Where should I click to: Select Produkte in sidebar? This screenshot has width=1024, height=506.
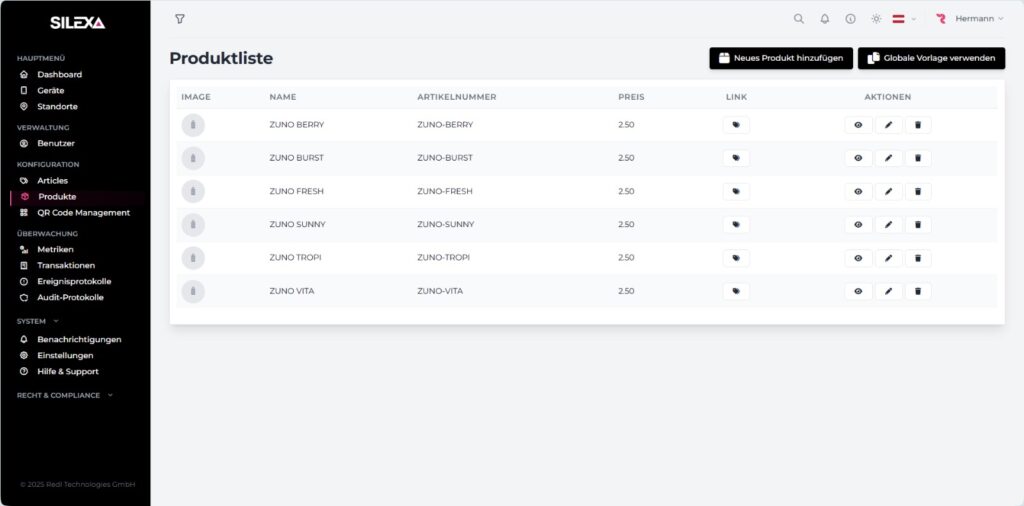click(x=57, y=197)
